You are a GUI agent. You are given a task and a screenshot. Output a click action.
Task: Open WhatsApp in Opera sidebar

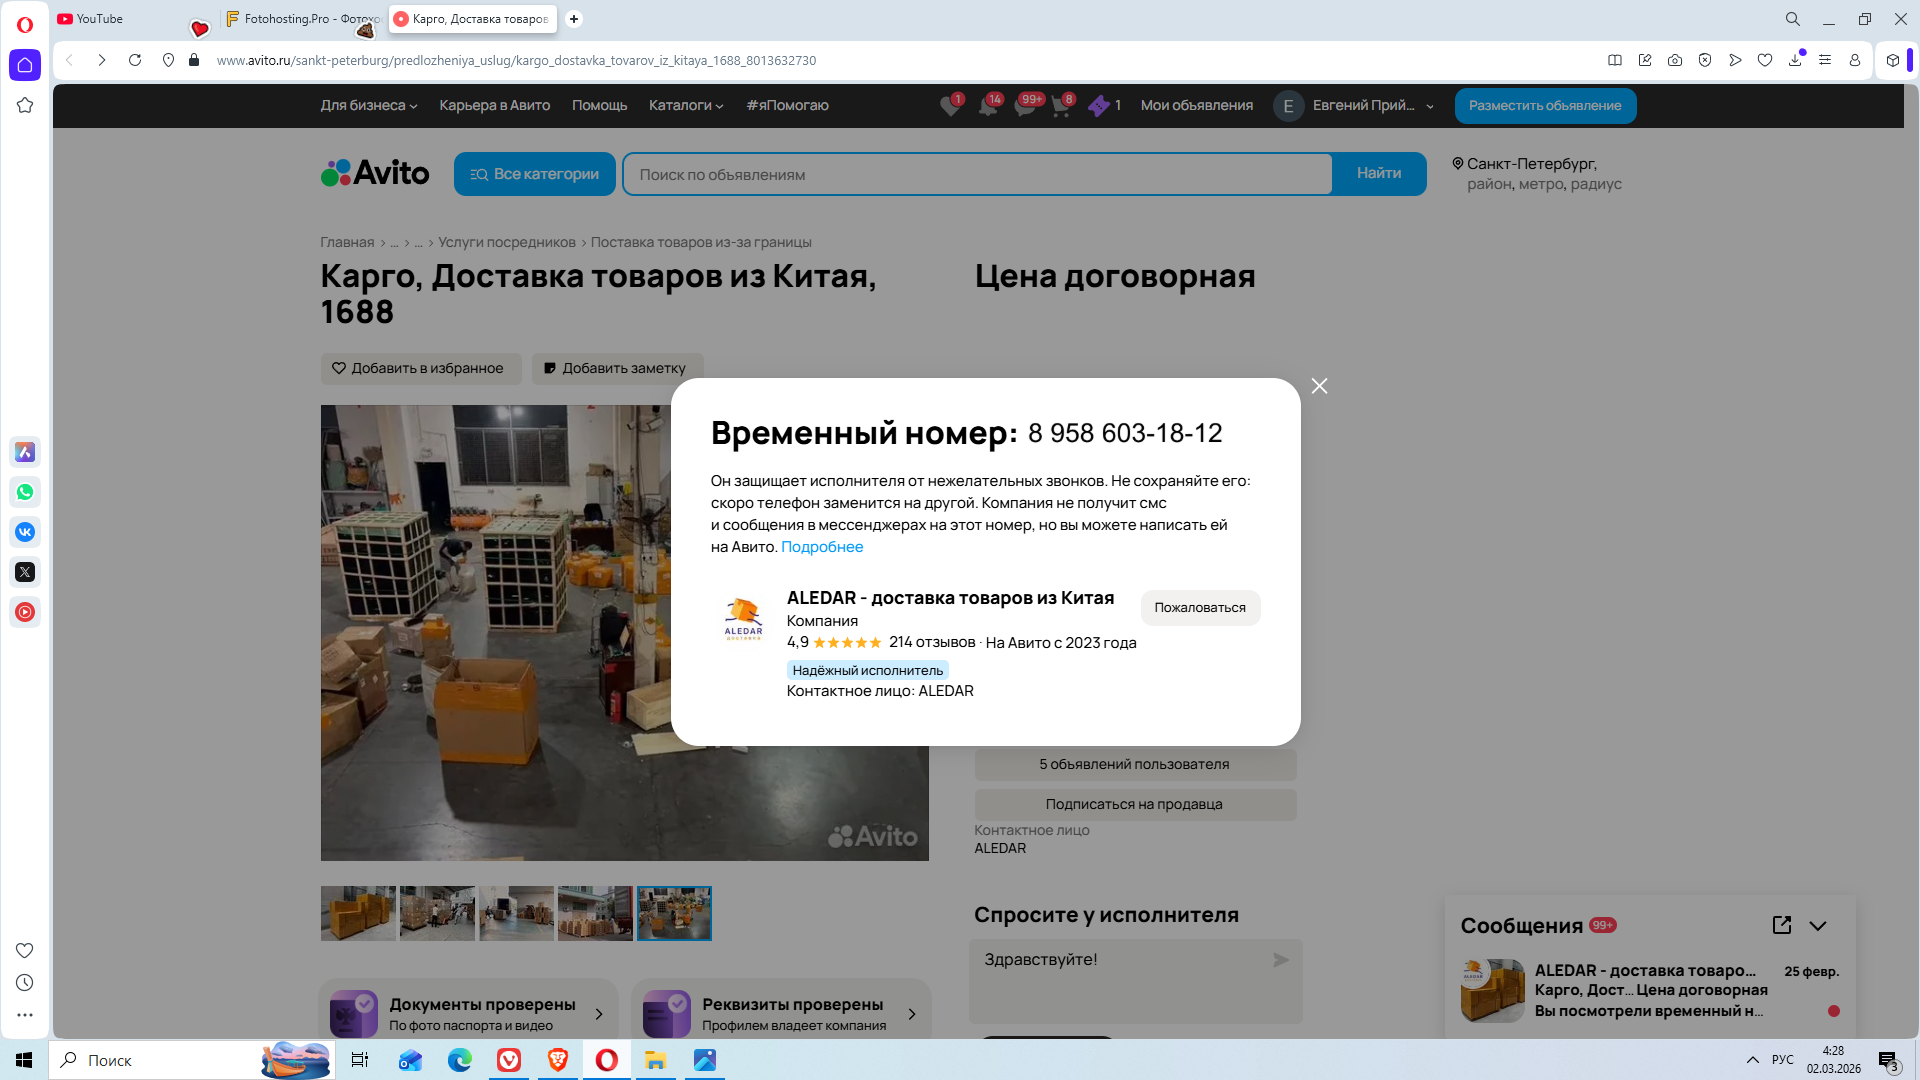click(x=25, y=492)
